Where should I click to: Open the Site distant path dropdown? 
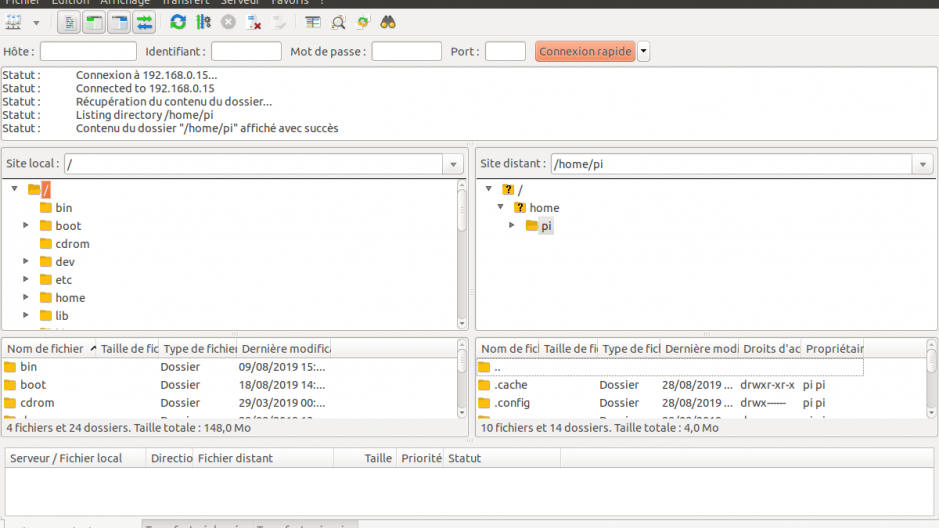pyautogui.click(x=923, y=164)
